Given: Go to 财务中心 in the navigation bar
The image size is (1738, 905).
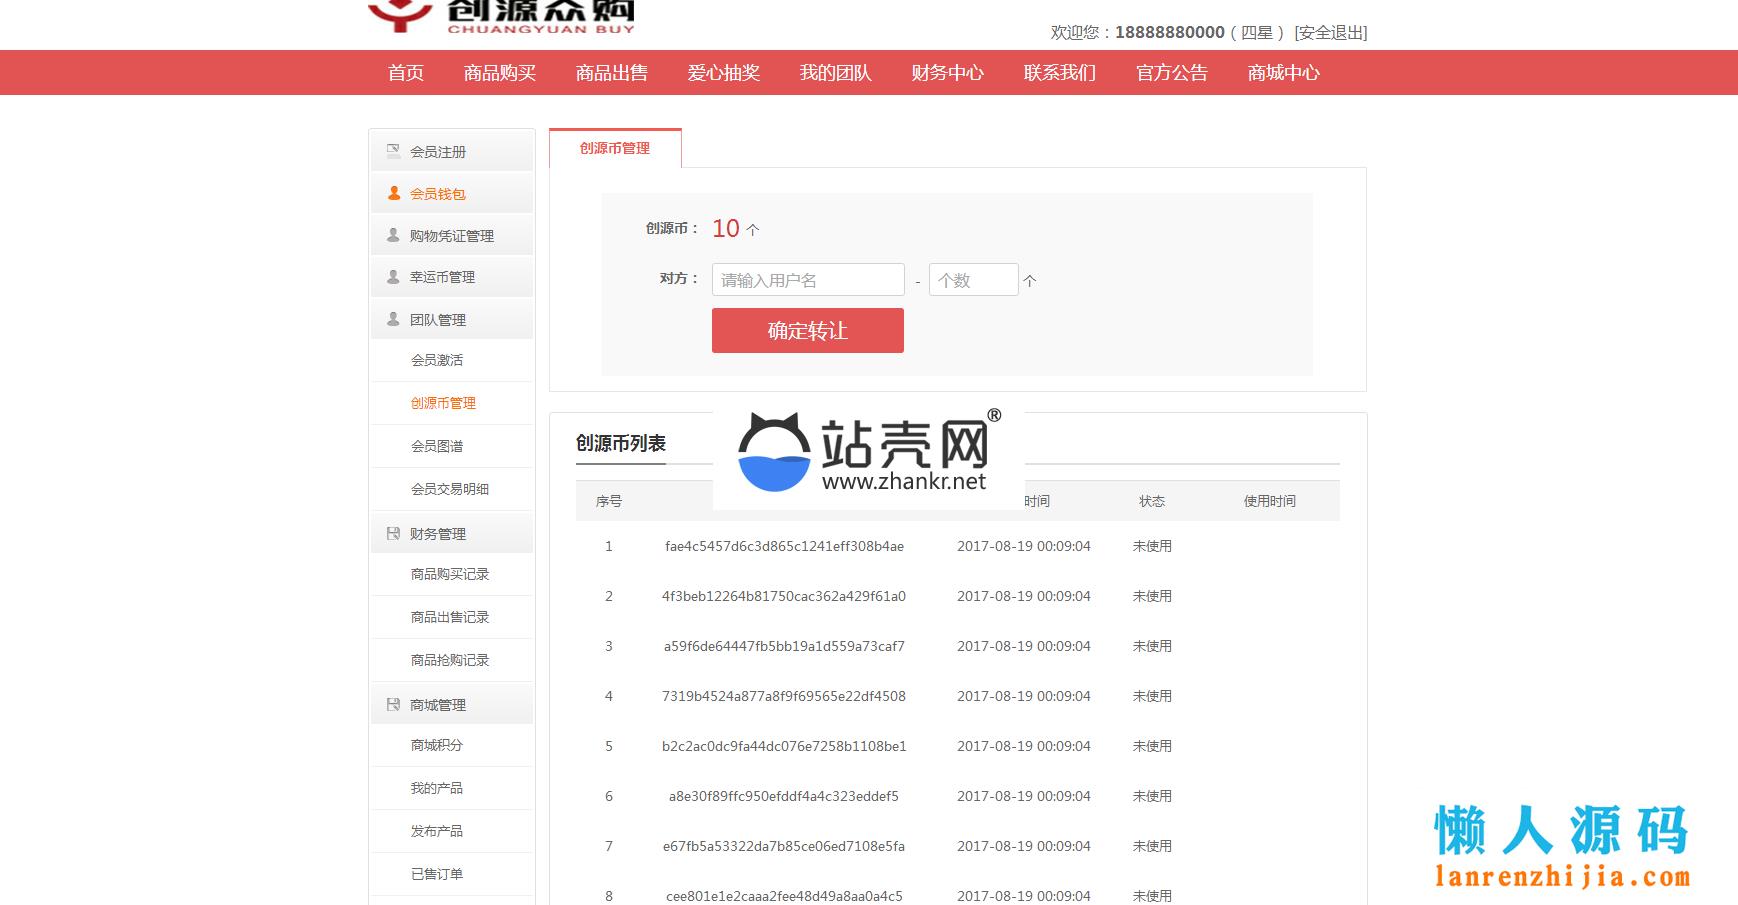Looking at the screenshot, I should click(x=947, y=73).
